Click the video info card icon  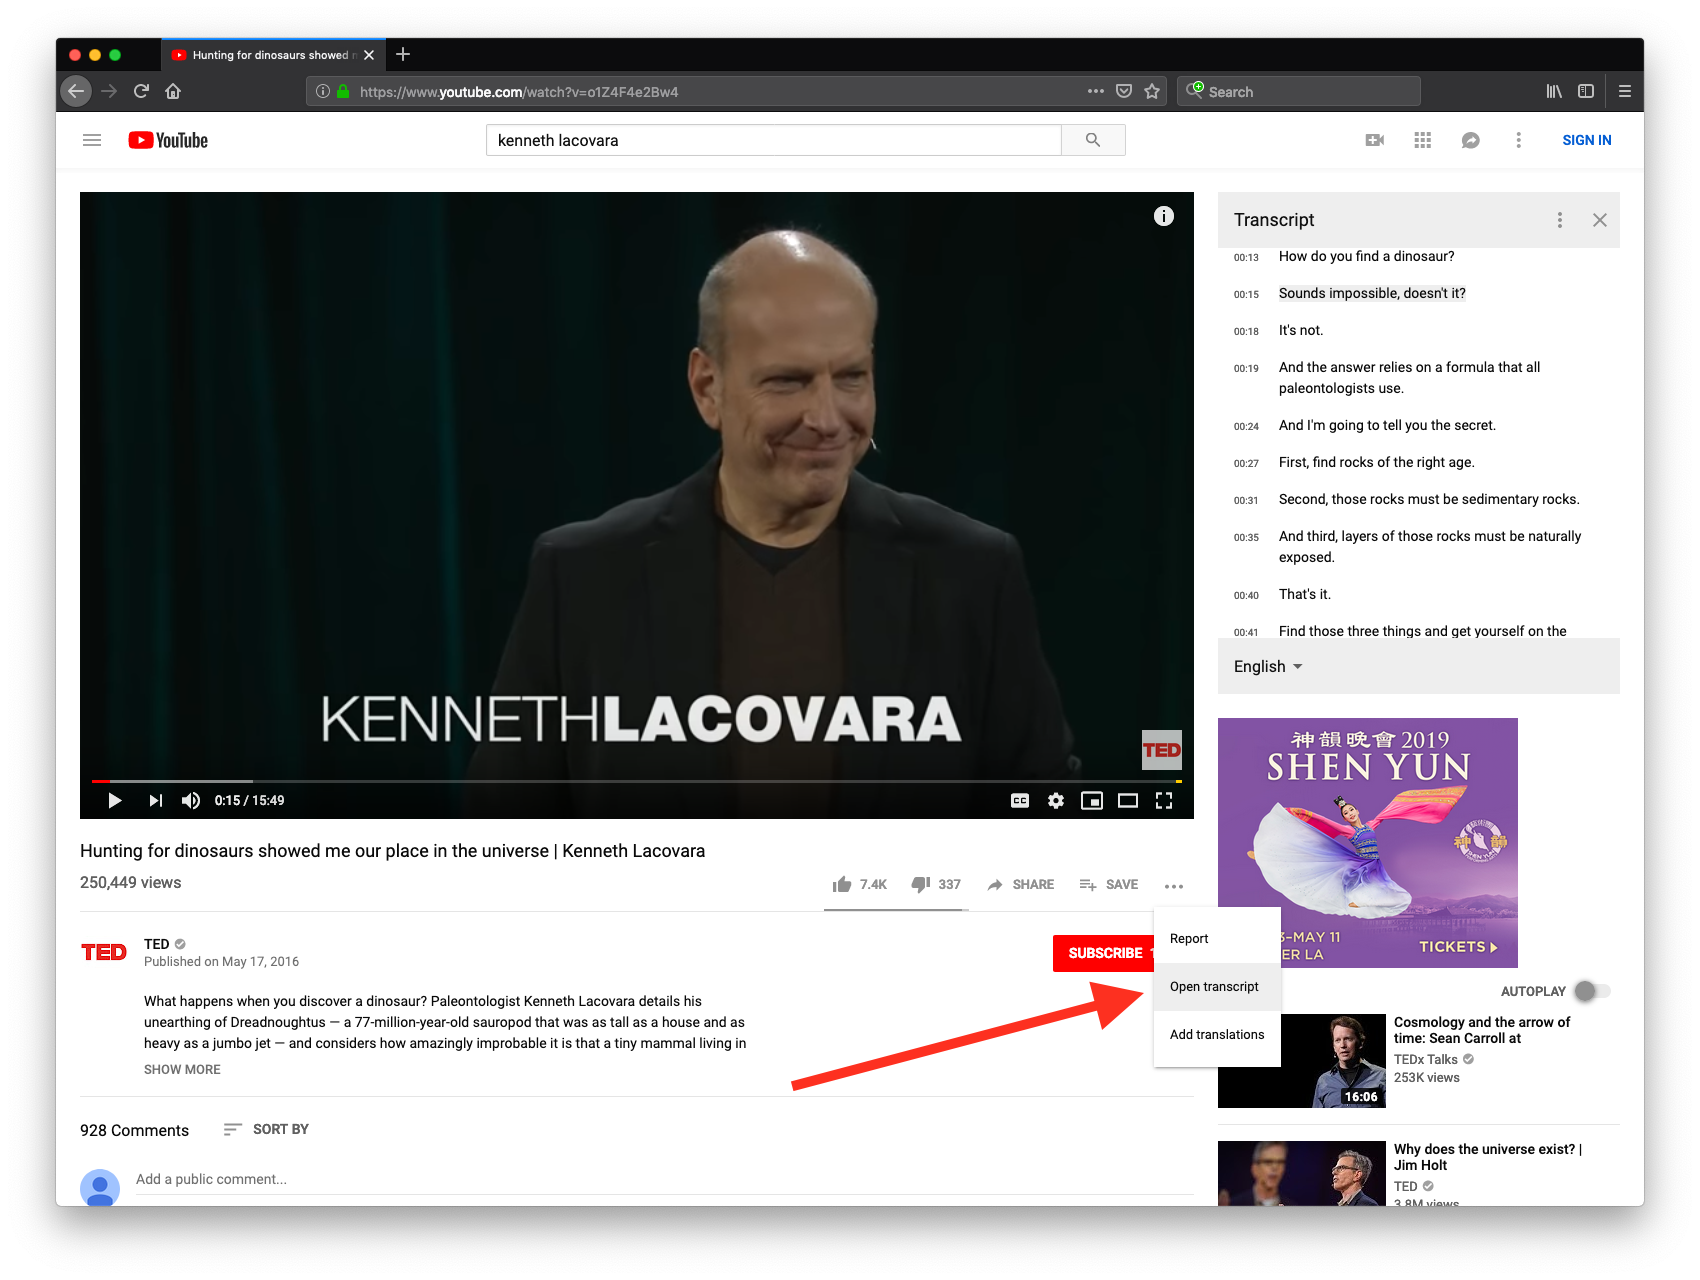[1164, 216]
